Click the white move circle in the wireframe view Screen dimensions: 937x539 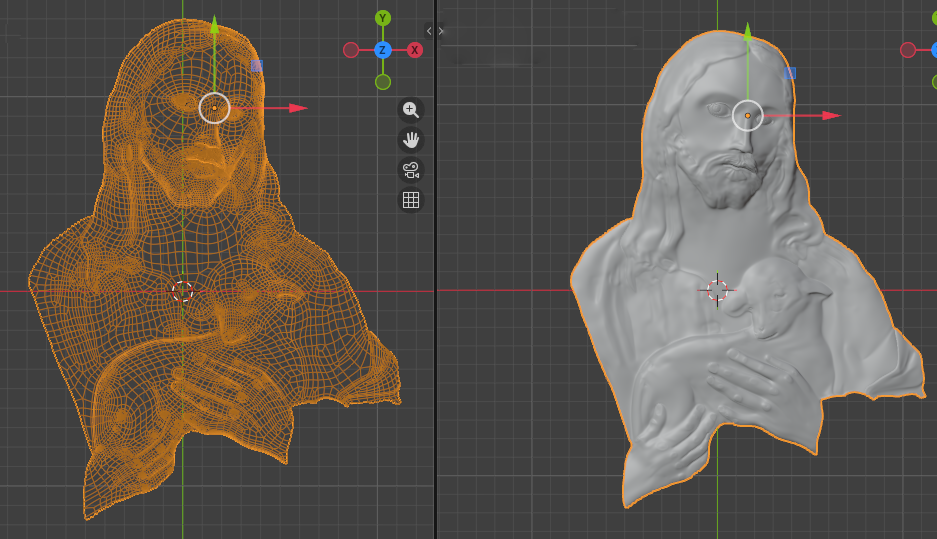click(214, 108)
